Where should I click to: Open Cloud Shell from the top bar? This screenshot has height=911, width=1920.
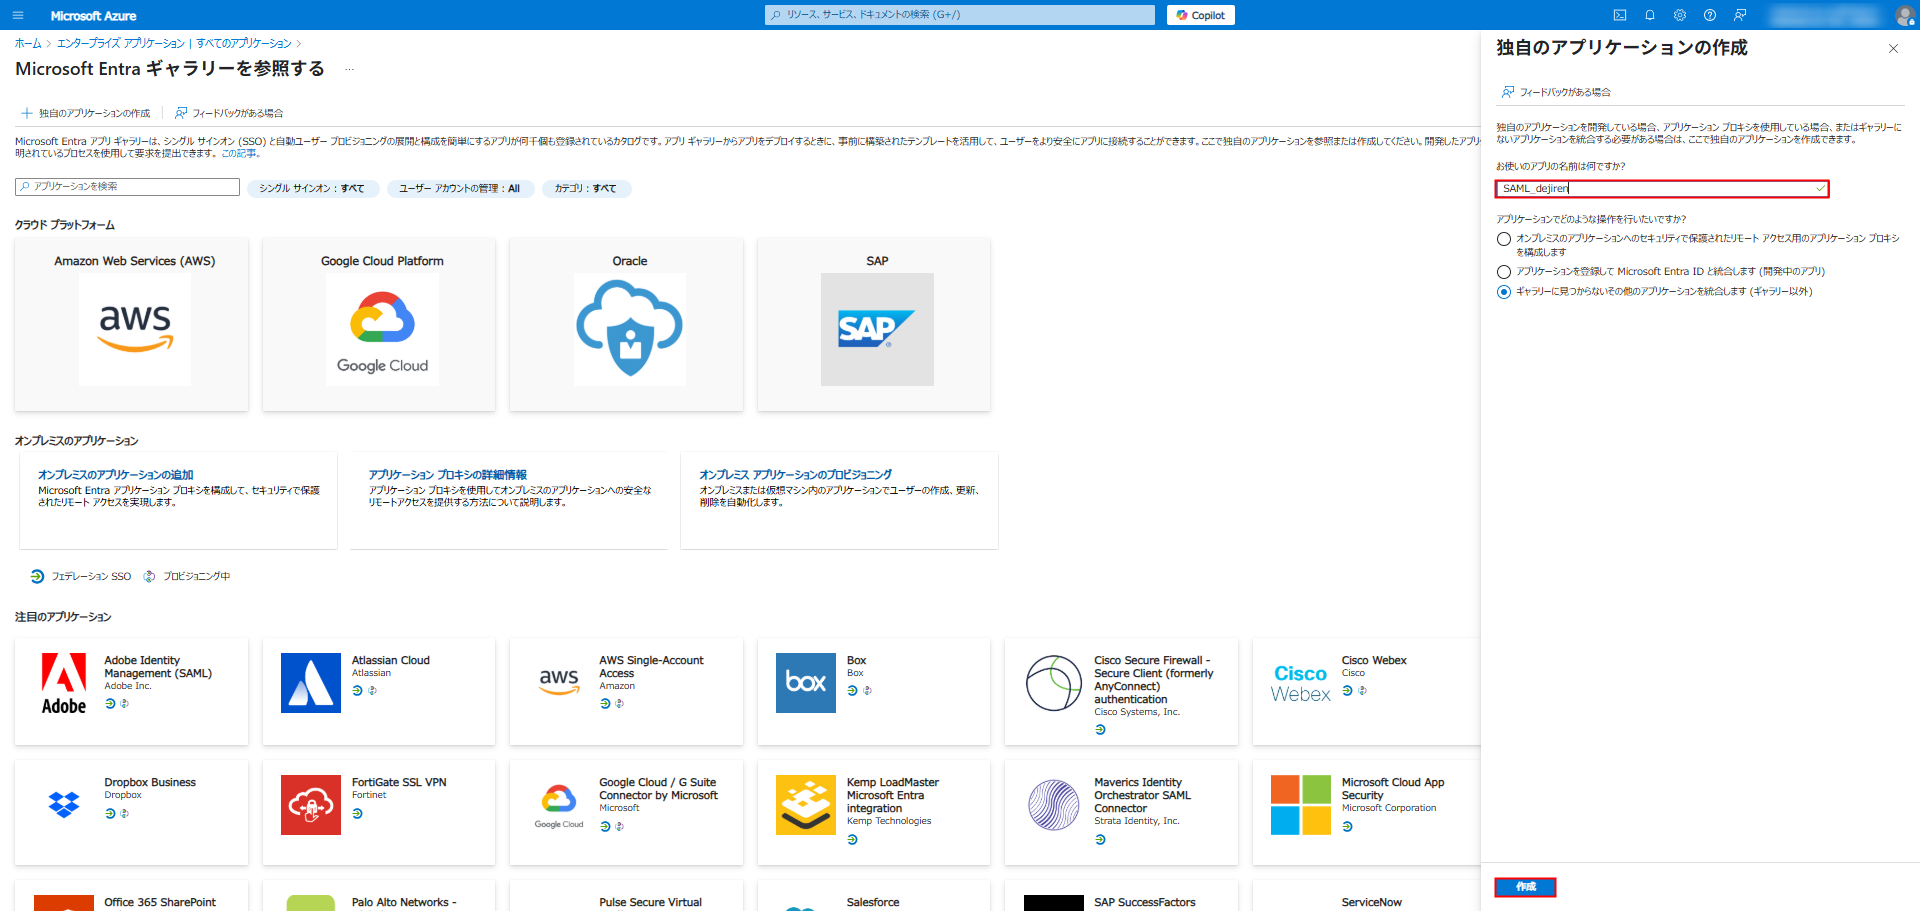pos(1620,15)
